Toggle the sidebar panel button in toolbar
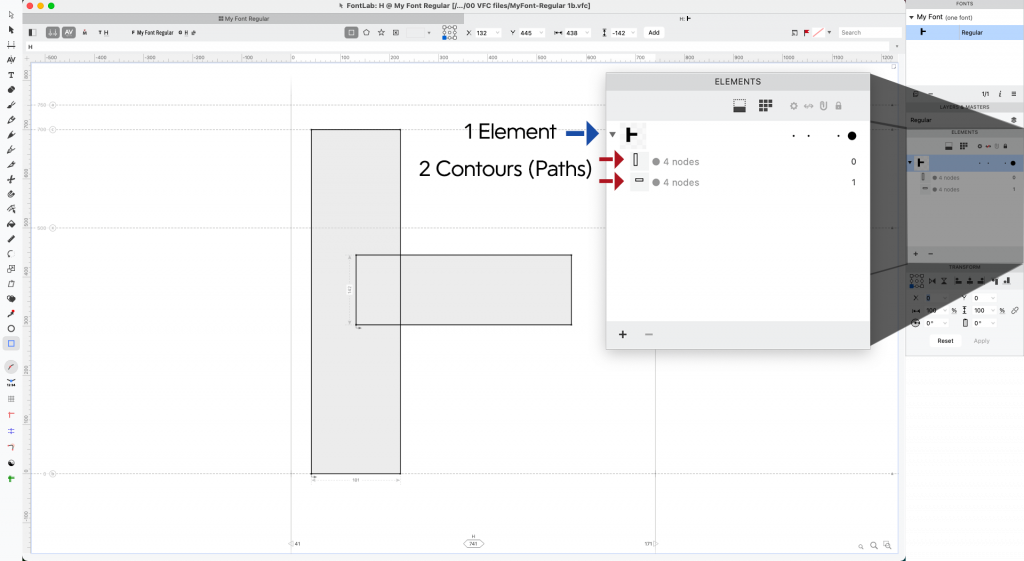1024x561 pixels. 32,32
